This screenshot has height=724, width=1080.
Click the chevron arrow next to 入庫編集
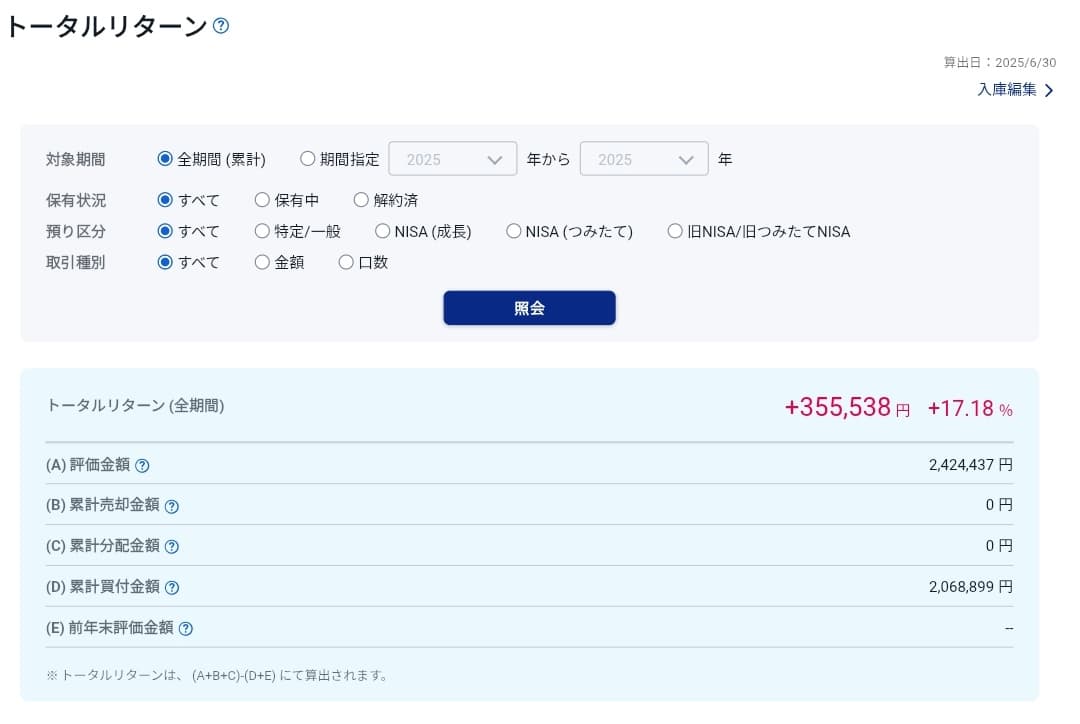tap(1049, 90)
